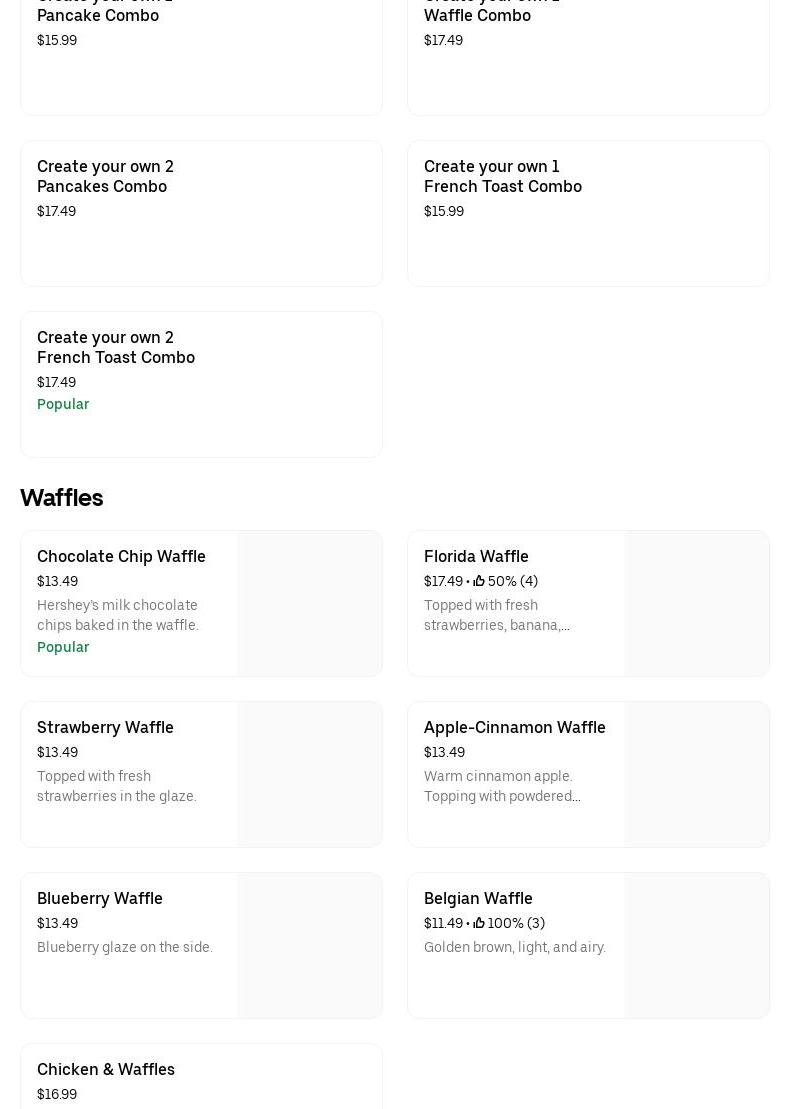Screen dimensions: 804x1109
Task: Click the Belgian Waffle 100% rating text
Action: tap(516, 923)
